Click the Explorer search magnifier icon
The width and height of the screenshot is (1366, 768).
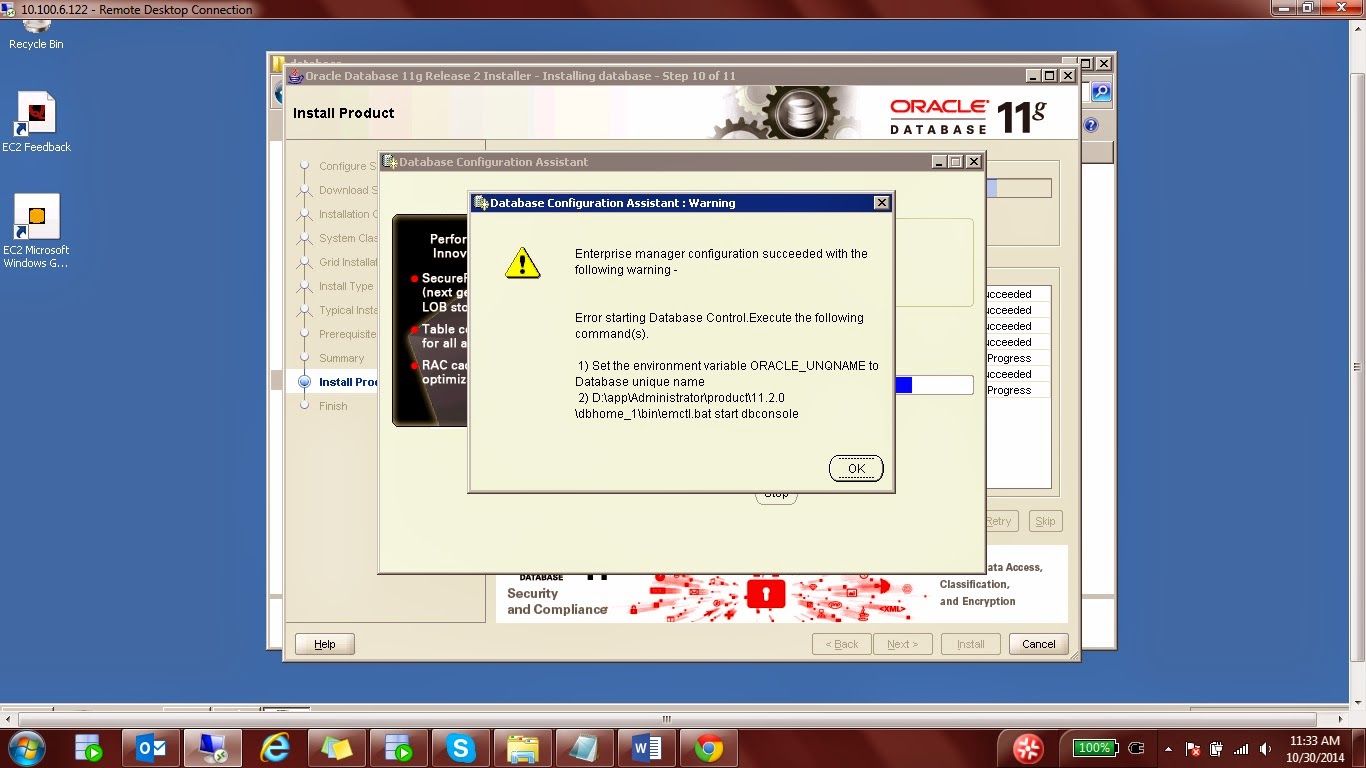pos(1100,92)
